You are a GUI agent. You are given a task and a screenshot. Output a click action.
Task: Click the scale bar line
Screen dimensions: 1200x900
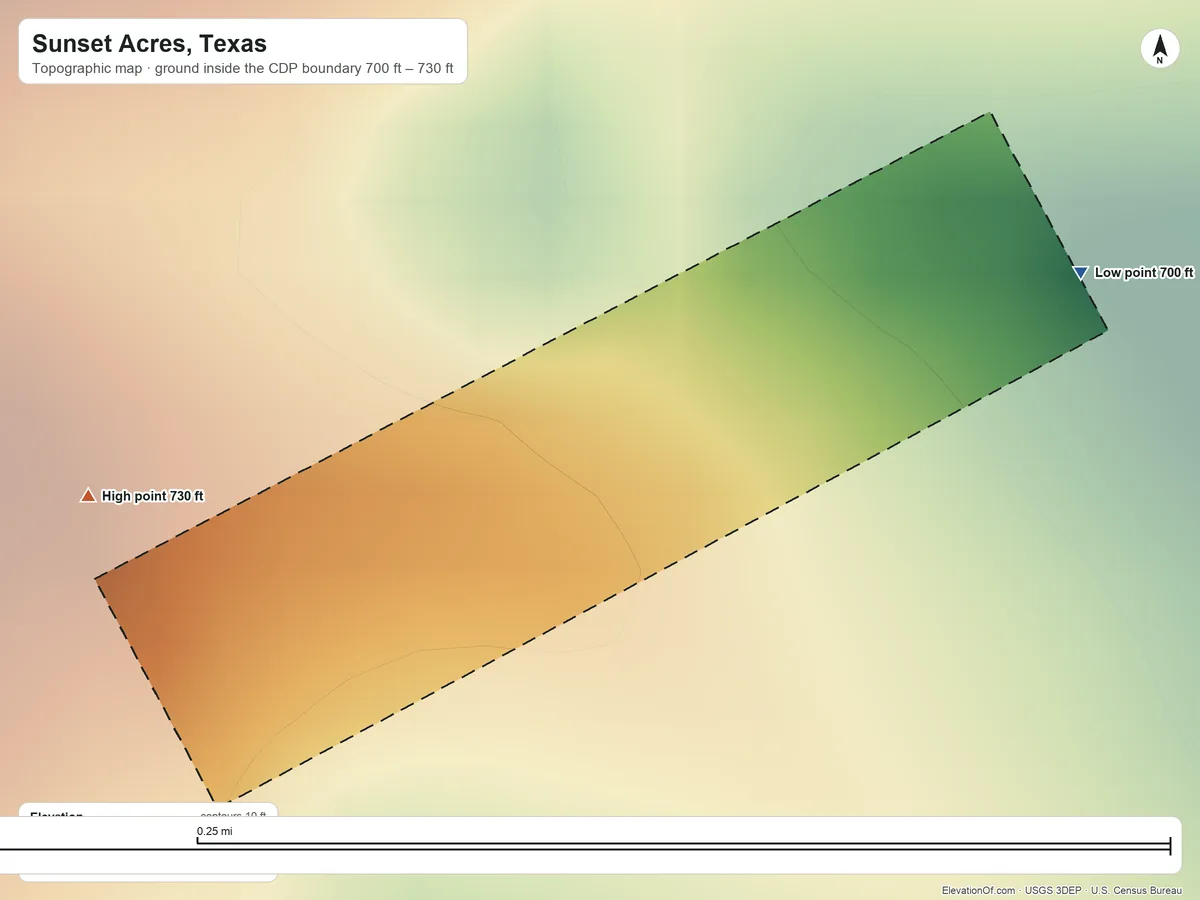683,847
